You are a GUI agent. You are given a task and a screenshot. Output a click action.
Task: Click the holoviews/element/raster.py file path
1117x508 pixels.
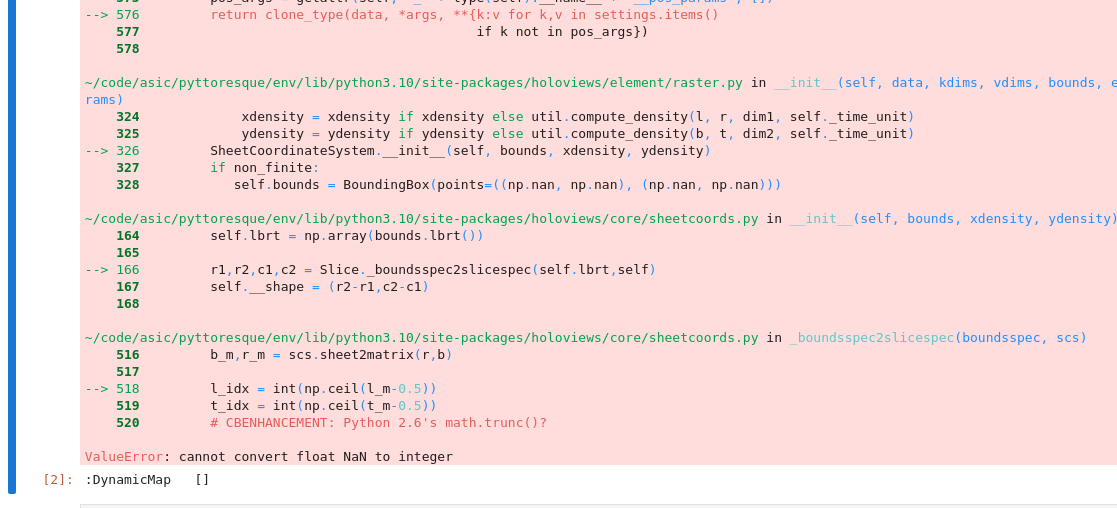(414, 83)
